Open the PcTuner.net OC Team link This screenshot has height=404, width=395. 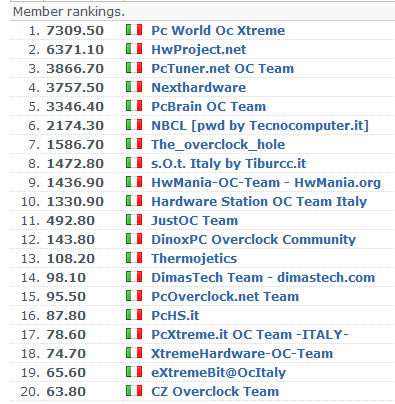(223, 68)
